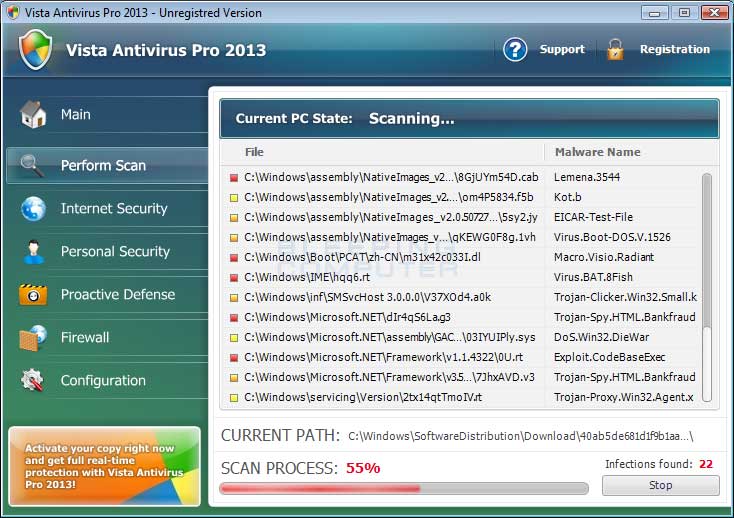Click the Activate your copy banner

click(104, 466)
